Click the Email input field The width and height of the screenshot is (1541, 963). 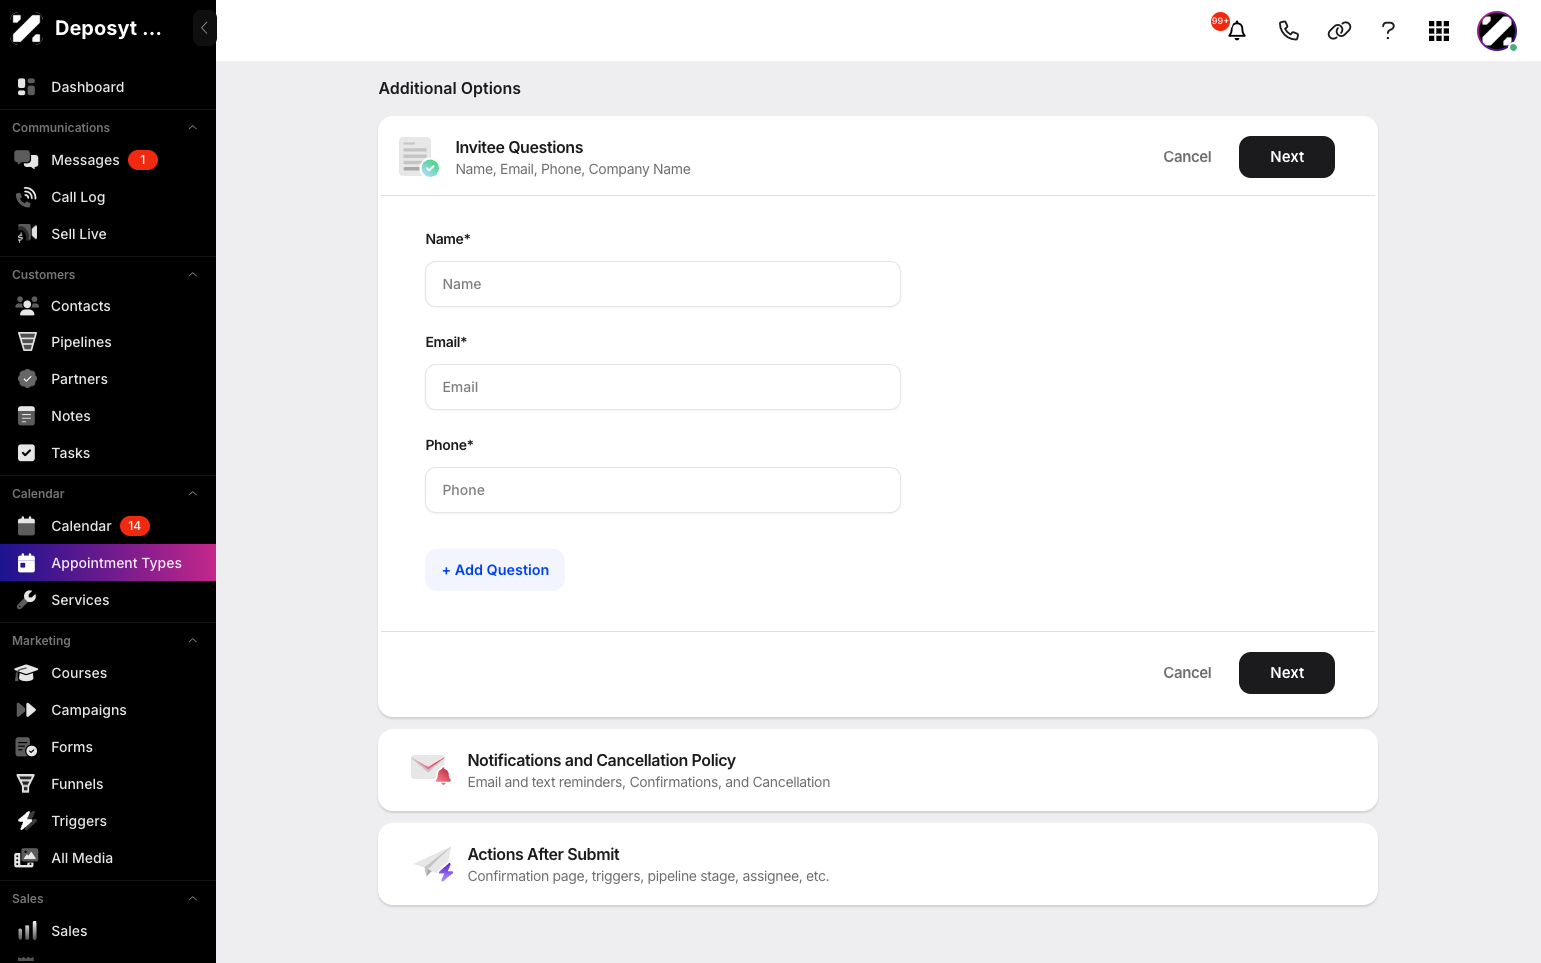pos(663,387)
